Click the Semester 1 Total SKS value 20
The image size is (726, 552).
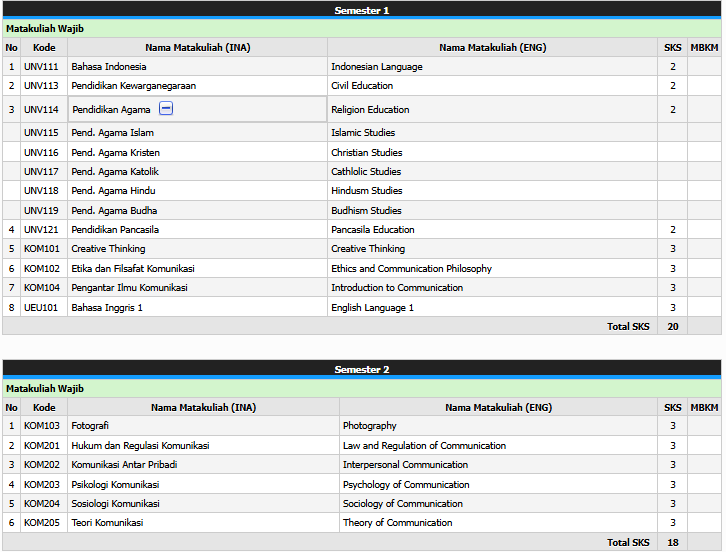(x=672, y=327)
